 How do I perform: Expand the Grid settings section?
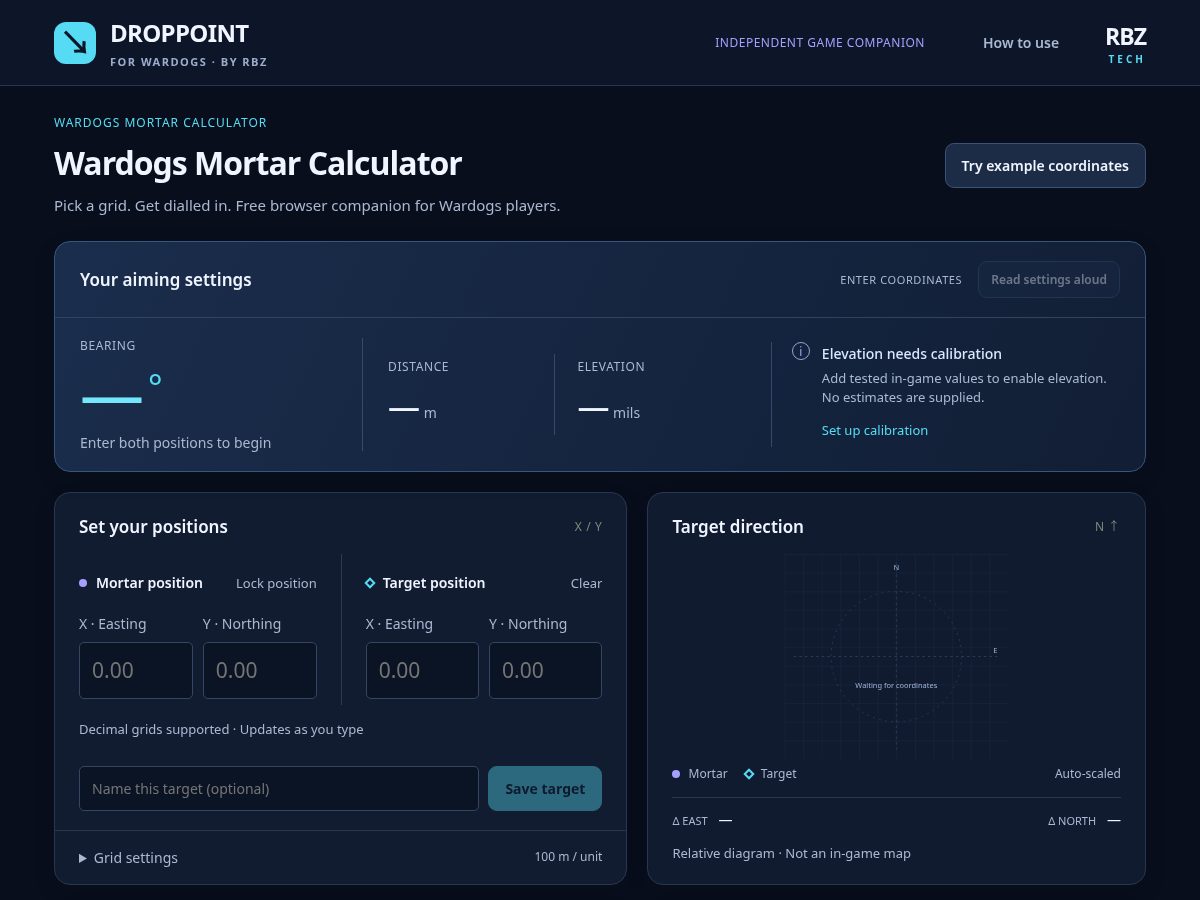click(x=128, y=858)
